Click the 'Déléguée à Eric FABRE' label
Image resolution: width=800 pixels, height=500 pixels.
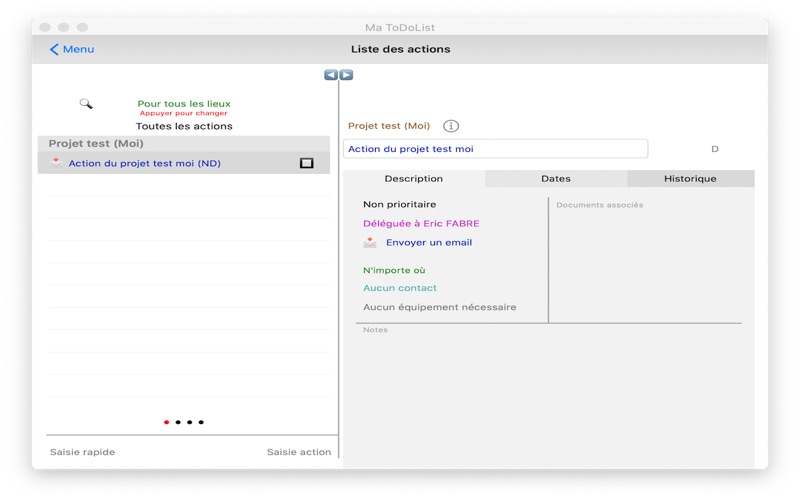click(421, 224)
